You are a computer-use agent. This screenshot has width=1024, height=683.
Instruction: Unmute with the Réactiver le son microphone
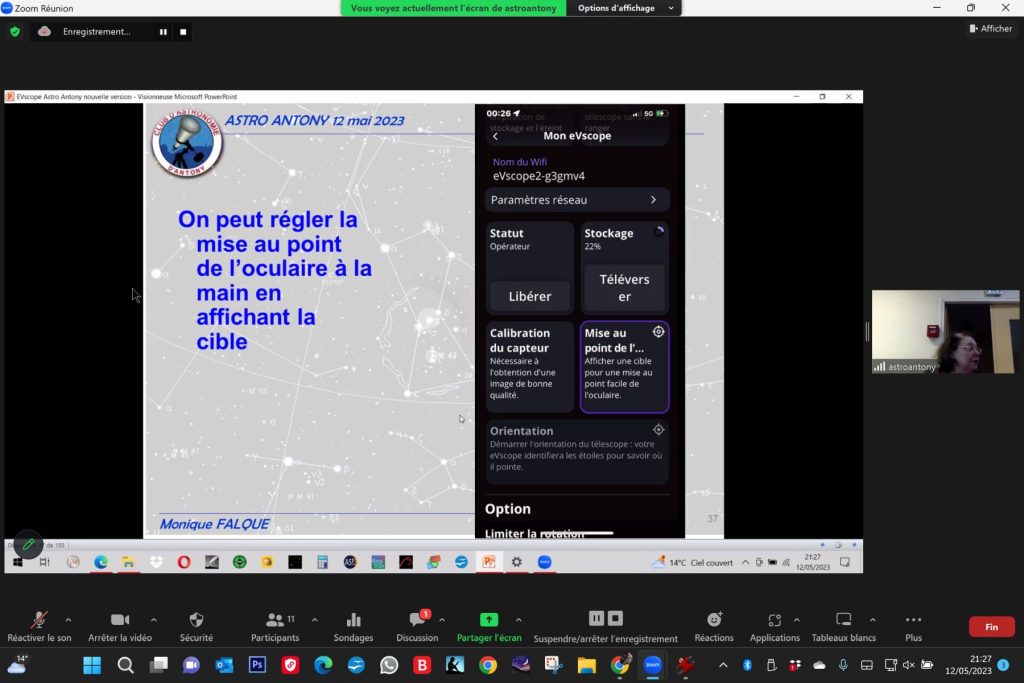(x=39, y=626)
